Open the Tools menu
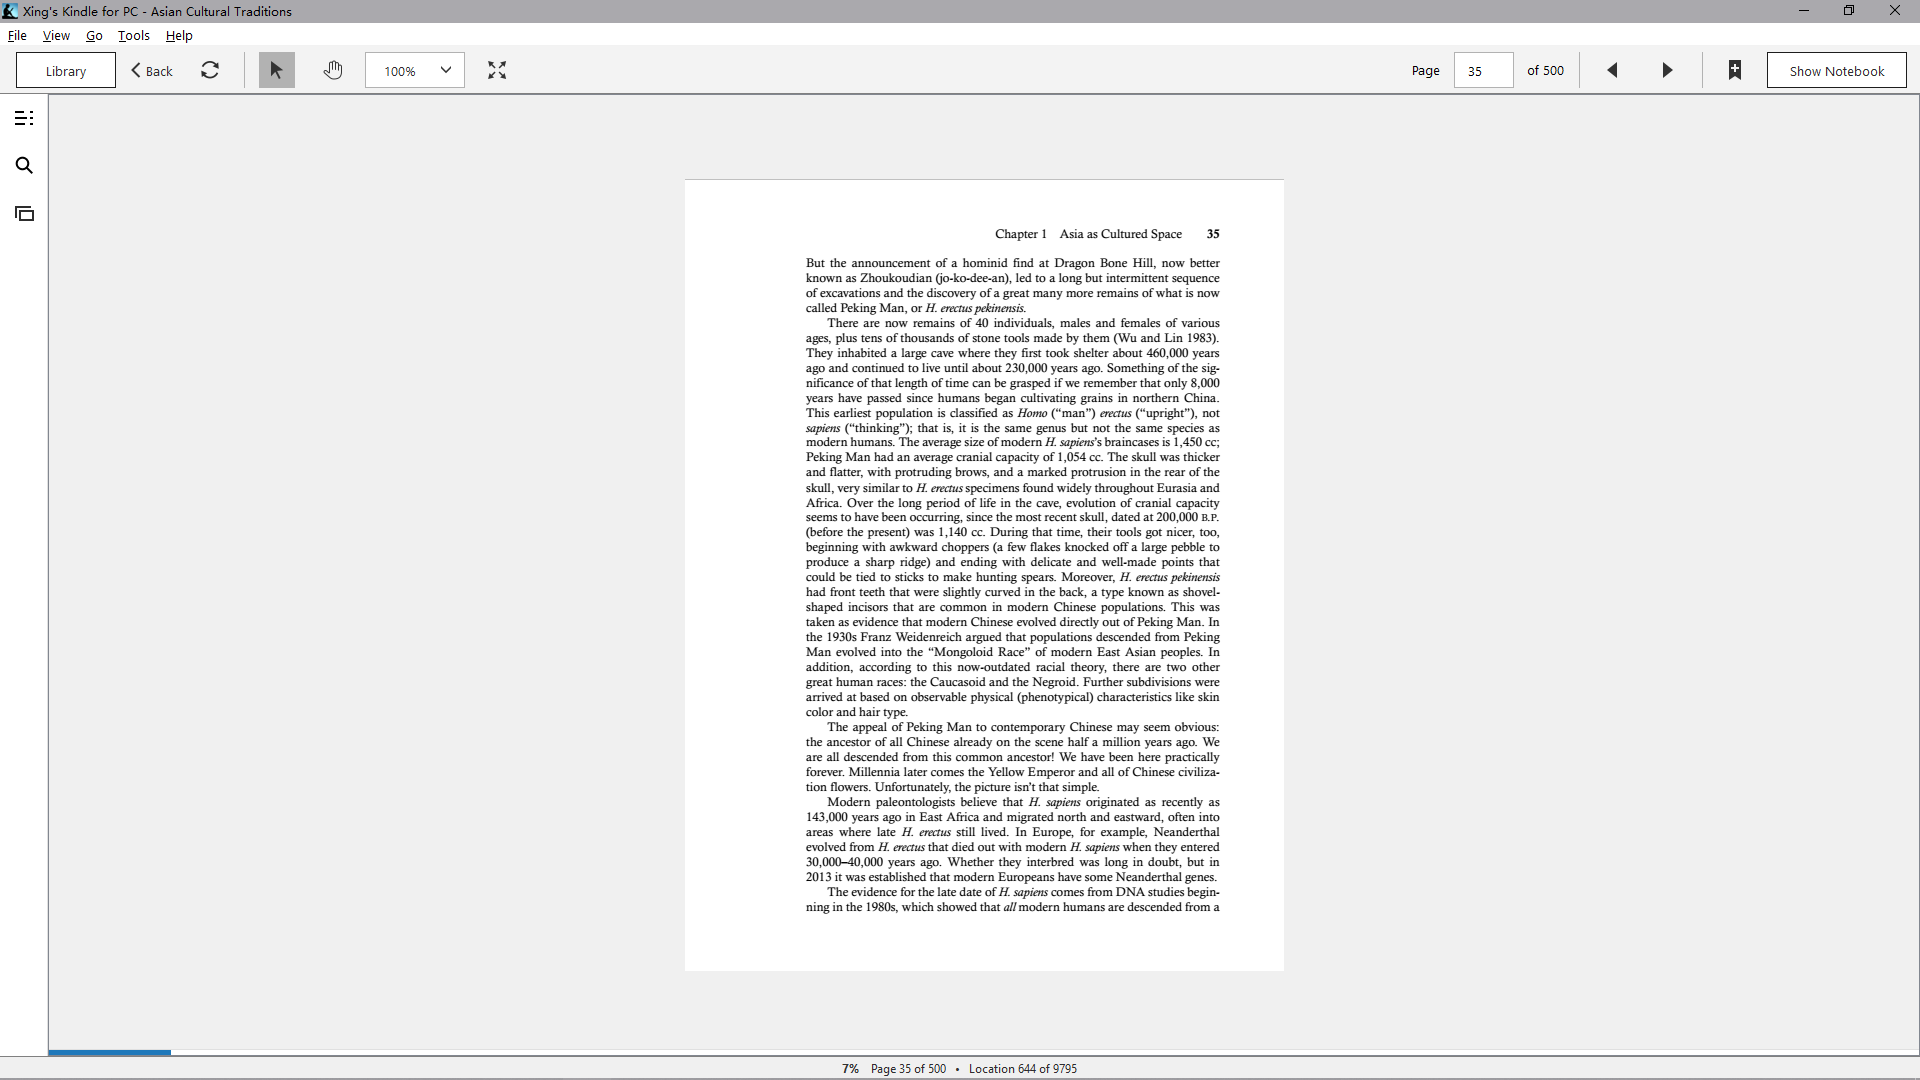This screenshot has height=1080, width=1920. pyautogui.click(x=134, y=35)
